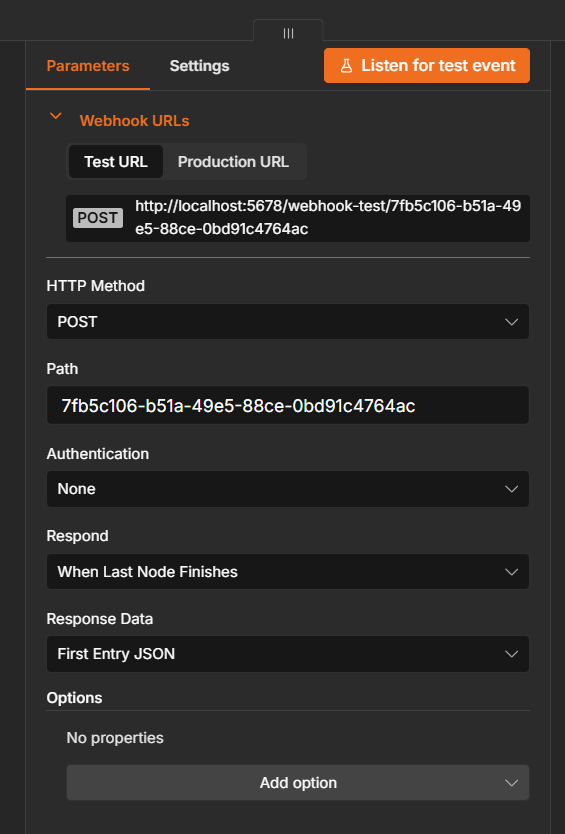
Task: Copy the webhook test URL text
Action: click(x=328, y=218)
